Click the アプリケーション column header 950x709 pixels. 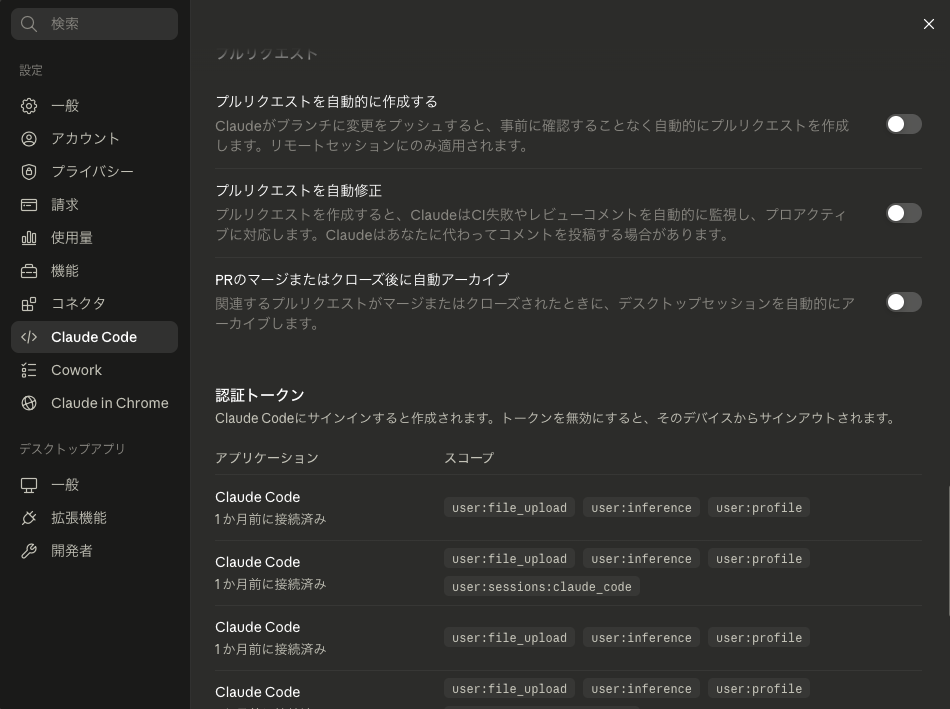coord(267,458)
